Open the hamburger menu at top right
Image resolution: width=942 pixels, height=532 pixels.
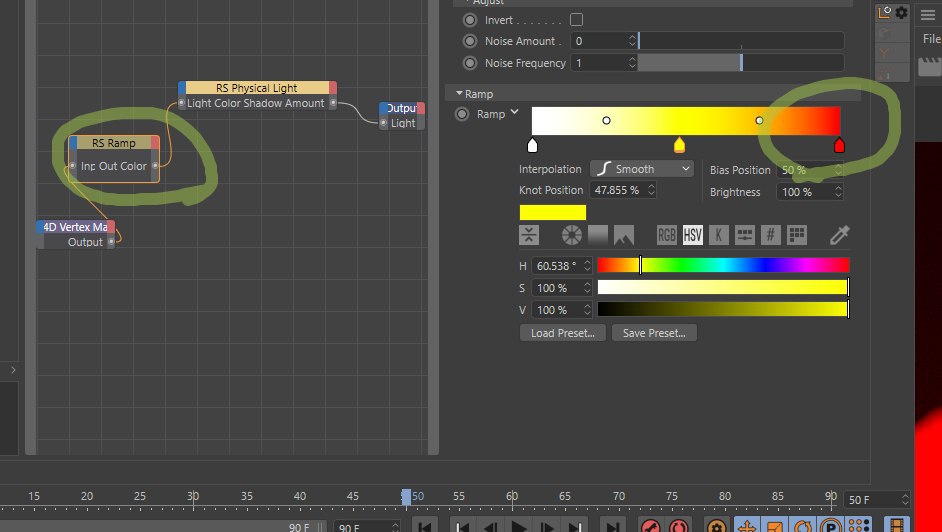[928, 15]
